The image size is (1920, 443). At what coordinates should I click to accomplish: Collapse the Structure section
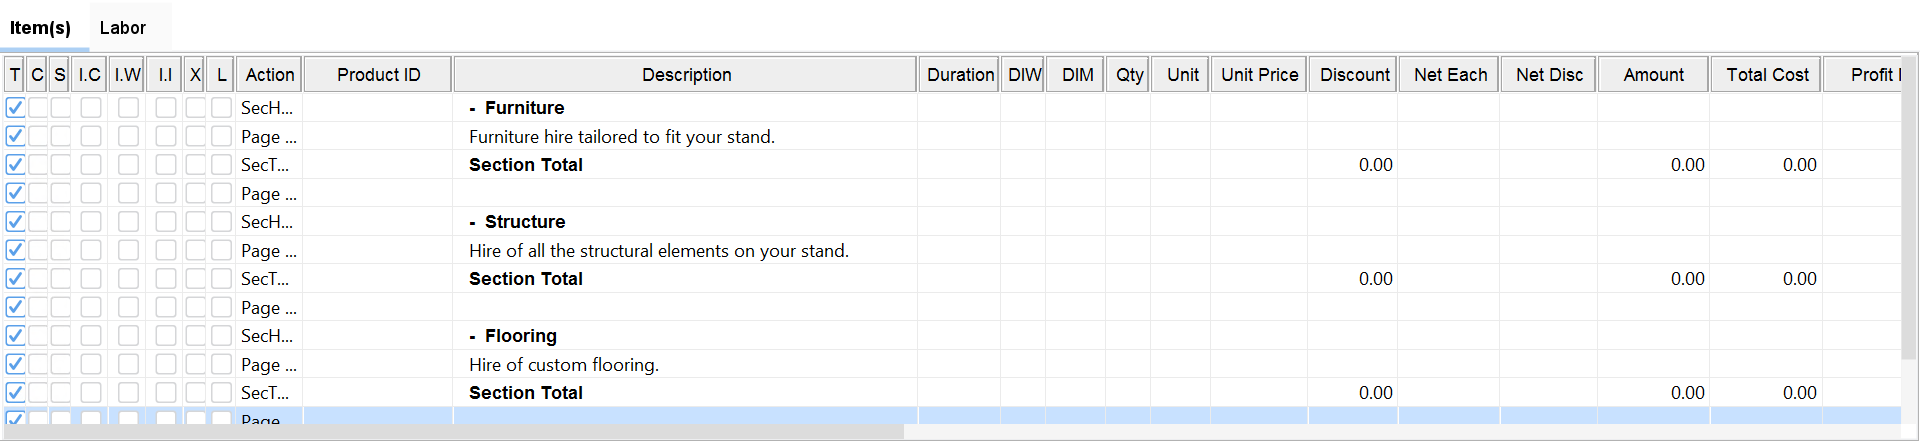click(x=473, y=223)
